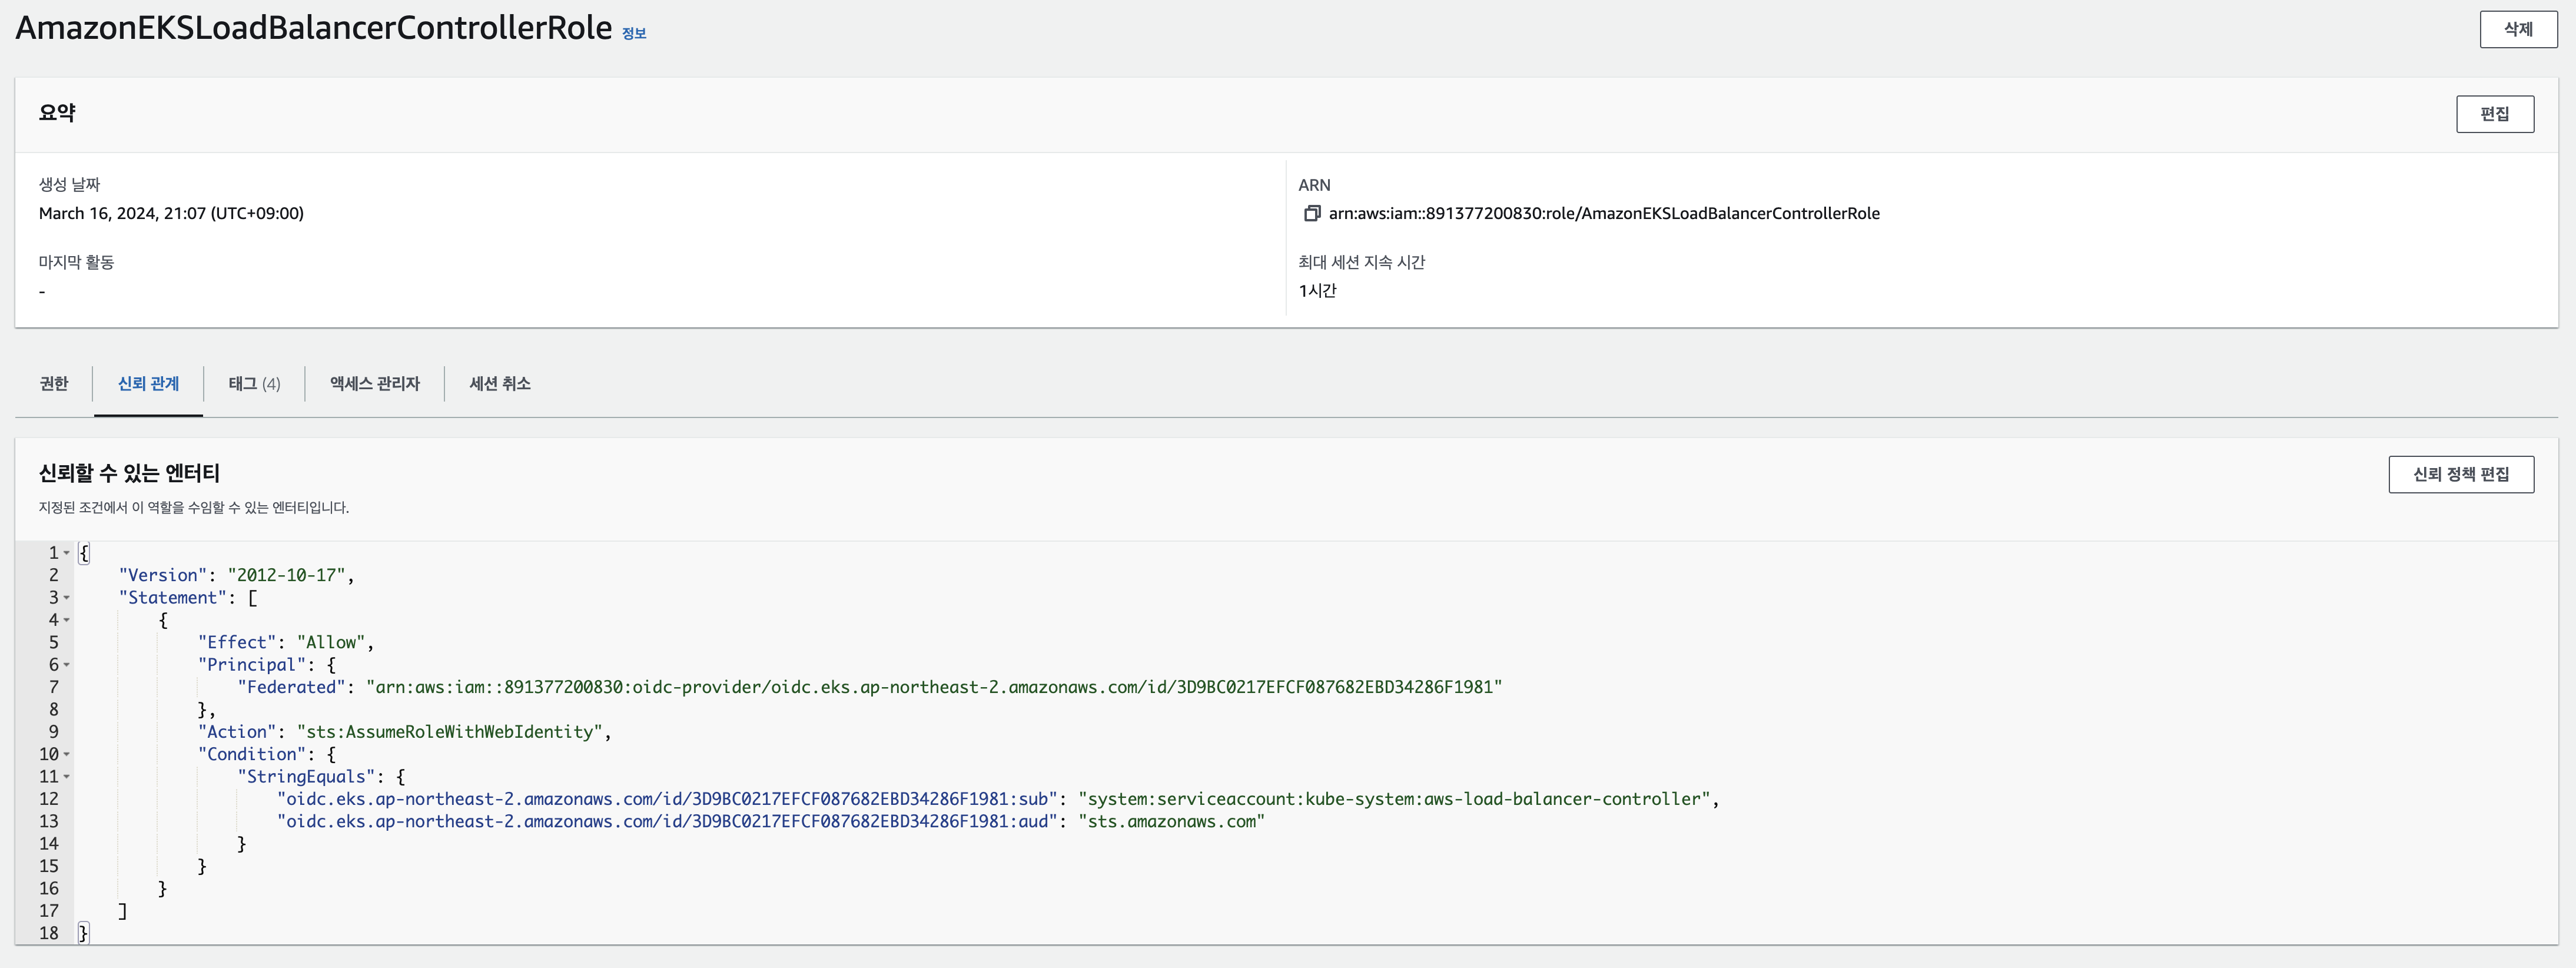Click the 편집 button in the 요약 panel
Screen dimensions: 2576x968
click(x=2494, y=114)
